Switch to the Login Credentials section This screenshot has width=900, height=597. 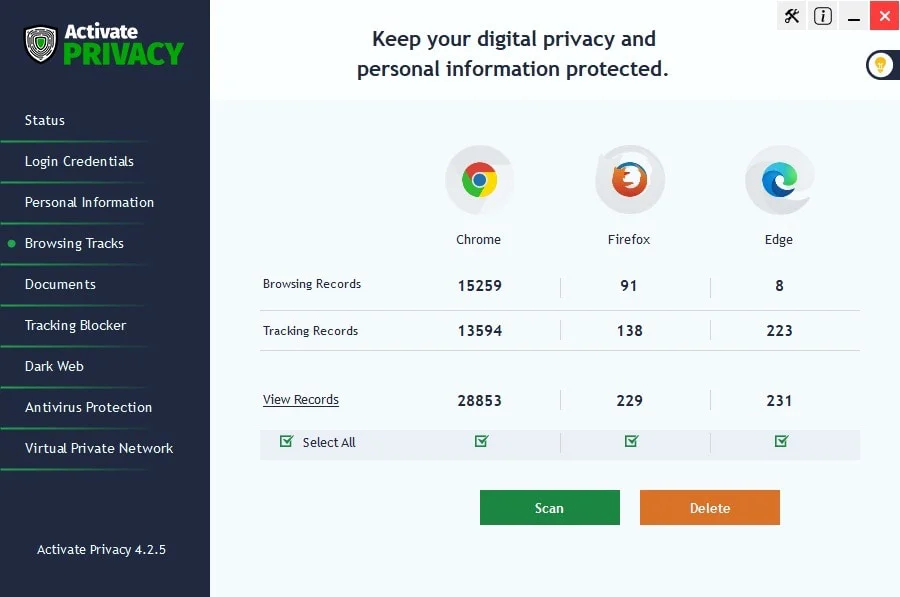pyautogui.click(x=78, y=161)
